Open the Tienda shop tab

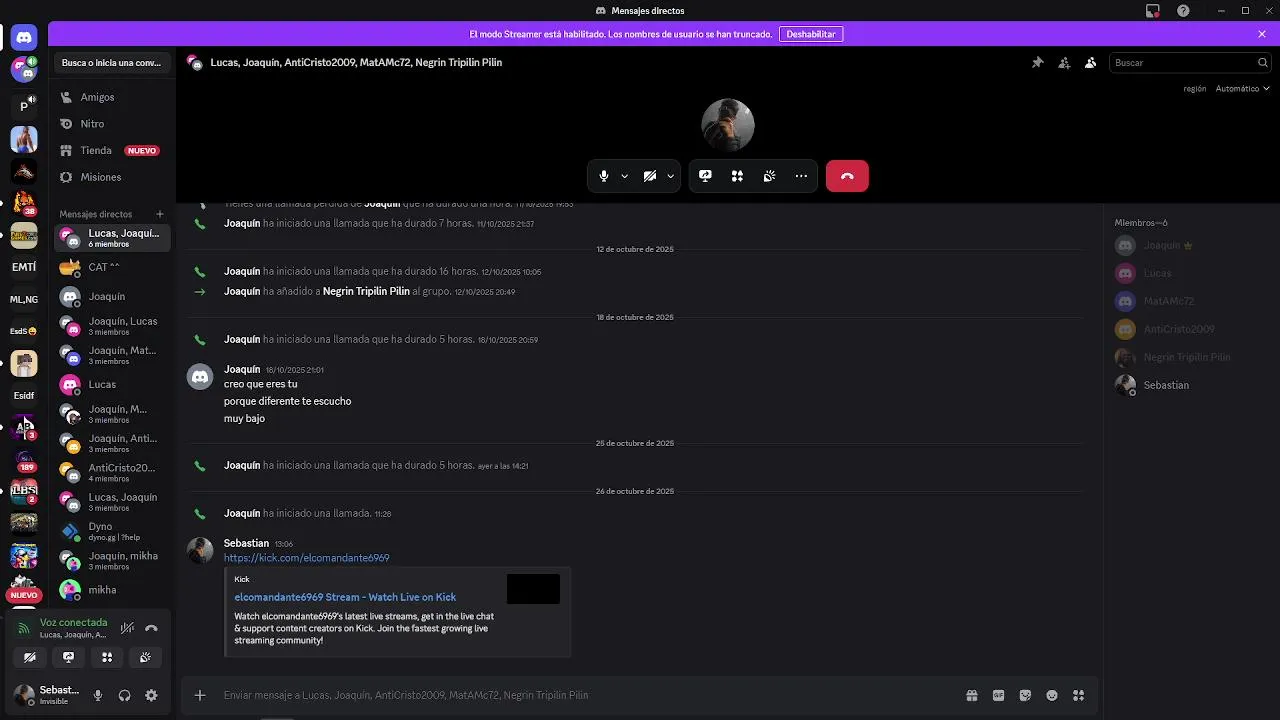point(112,150)
